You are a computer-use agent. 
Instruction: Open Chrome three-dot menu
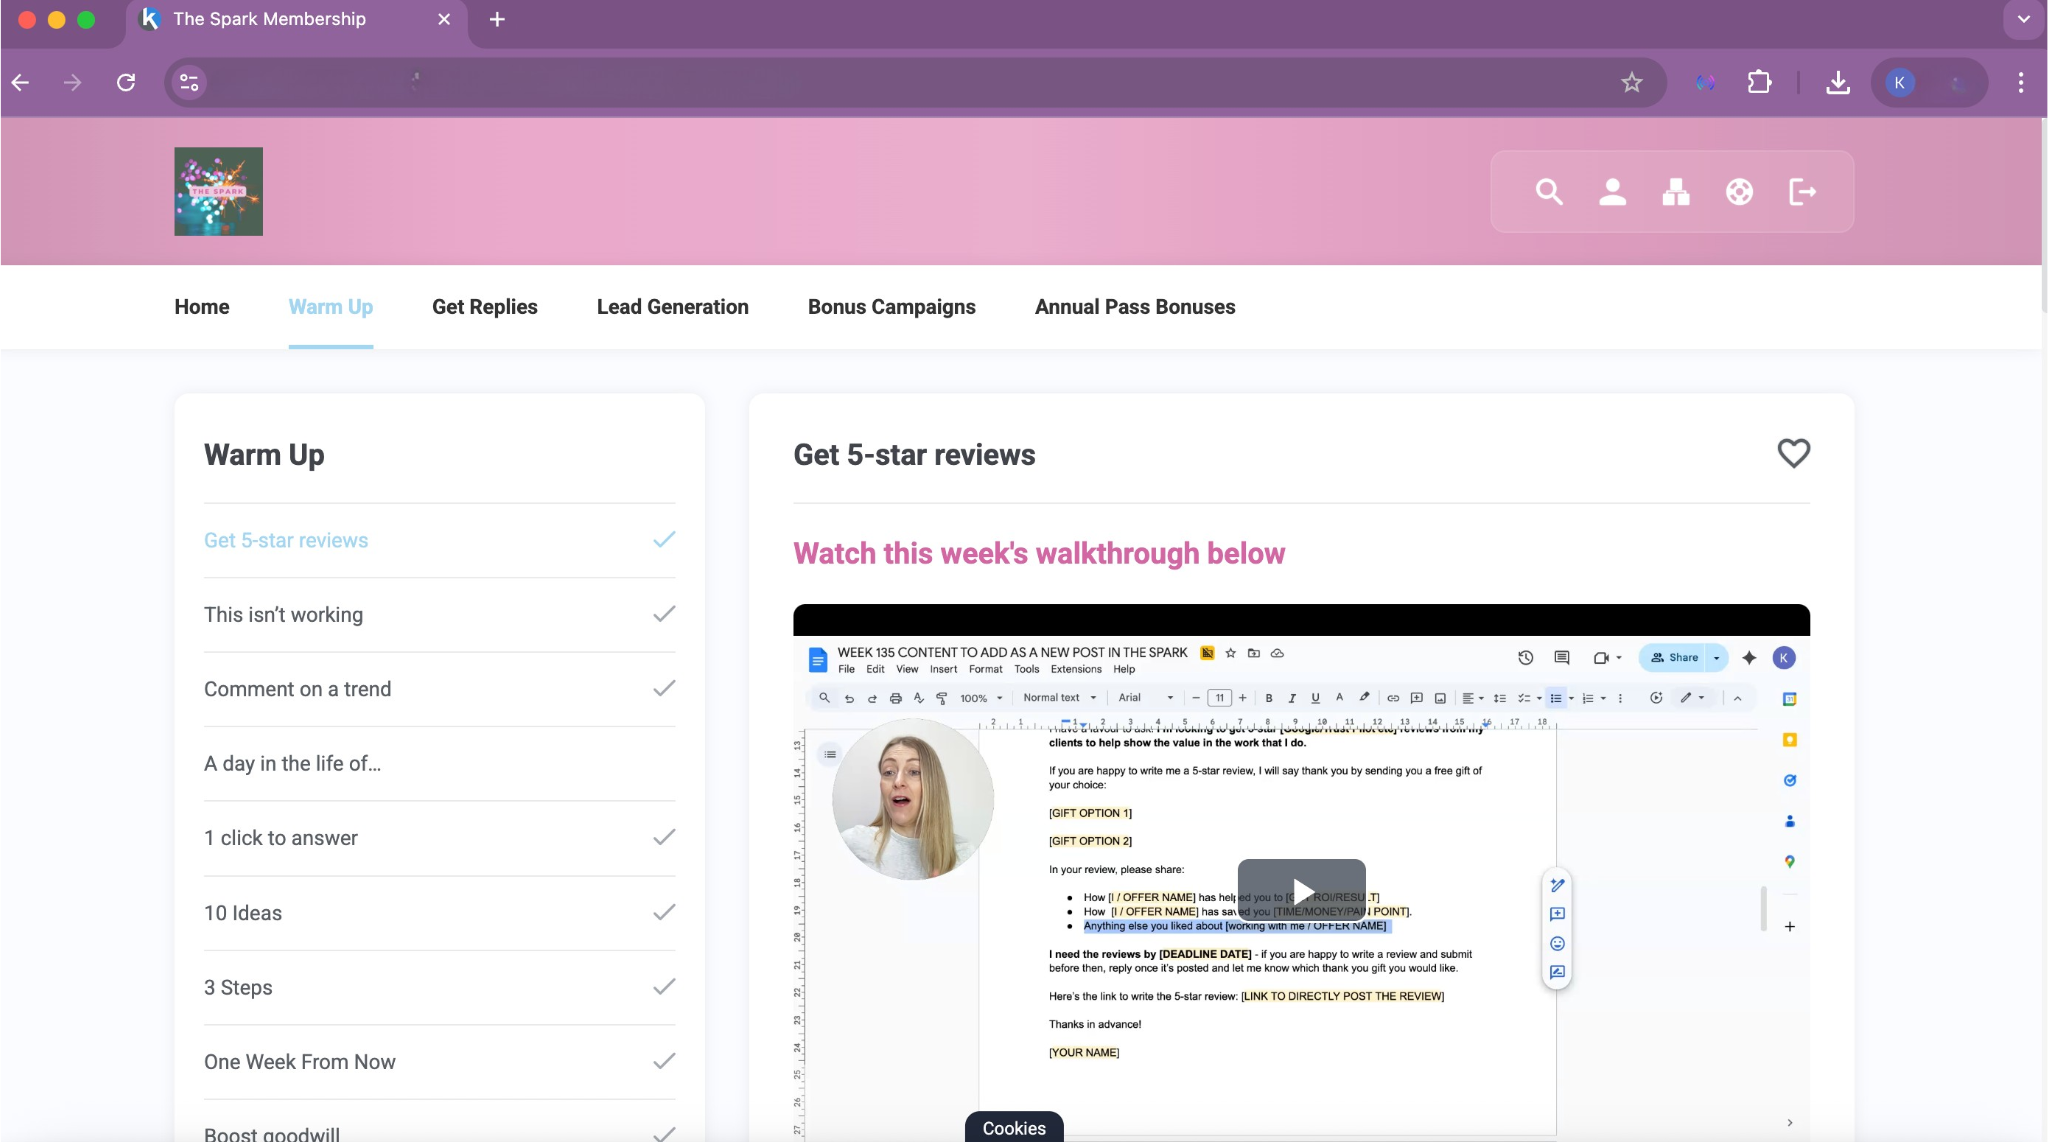(x=2020, y=82)
